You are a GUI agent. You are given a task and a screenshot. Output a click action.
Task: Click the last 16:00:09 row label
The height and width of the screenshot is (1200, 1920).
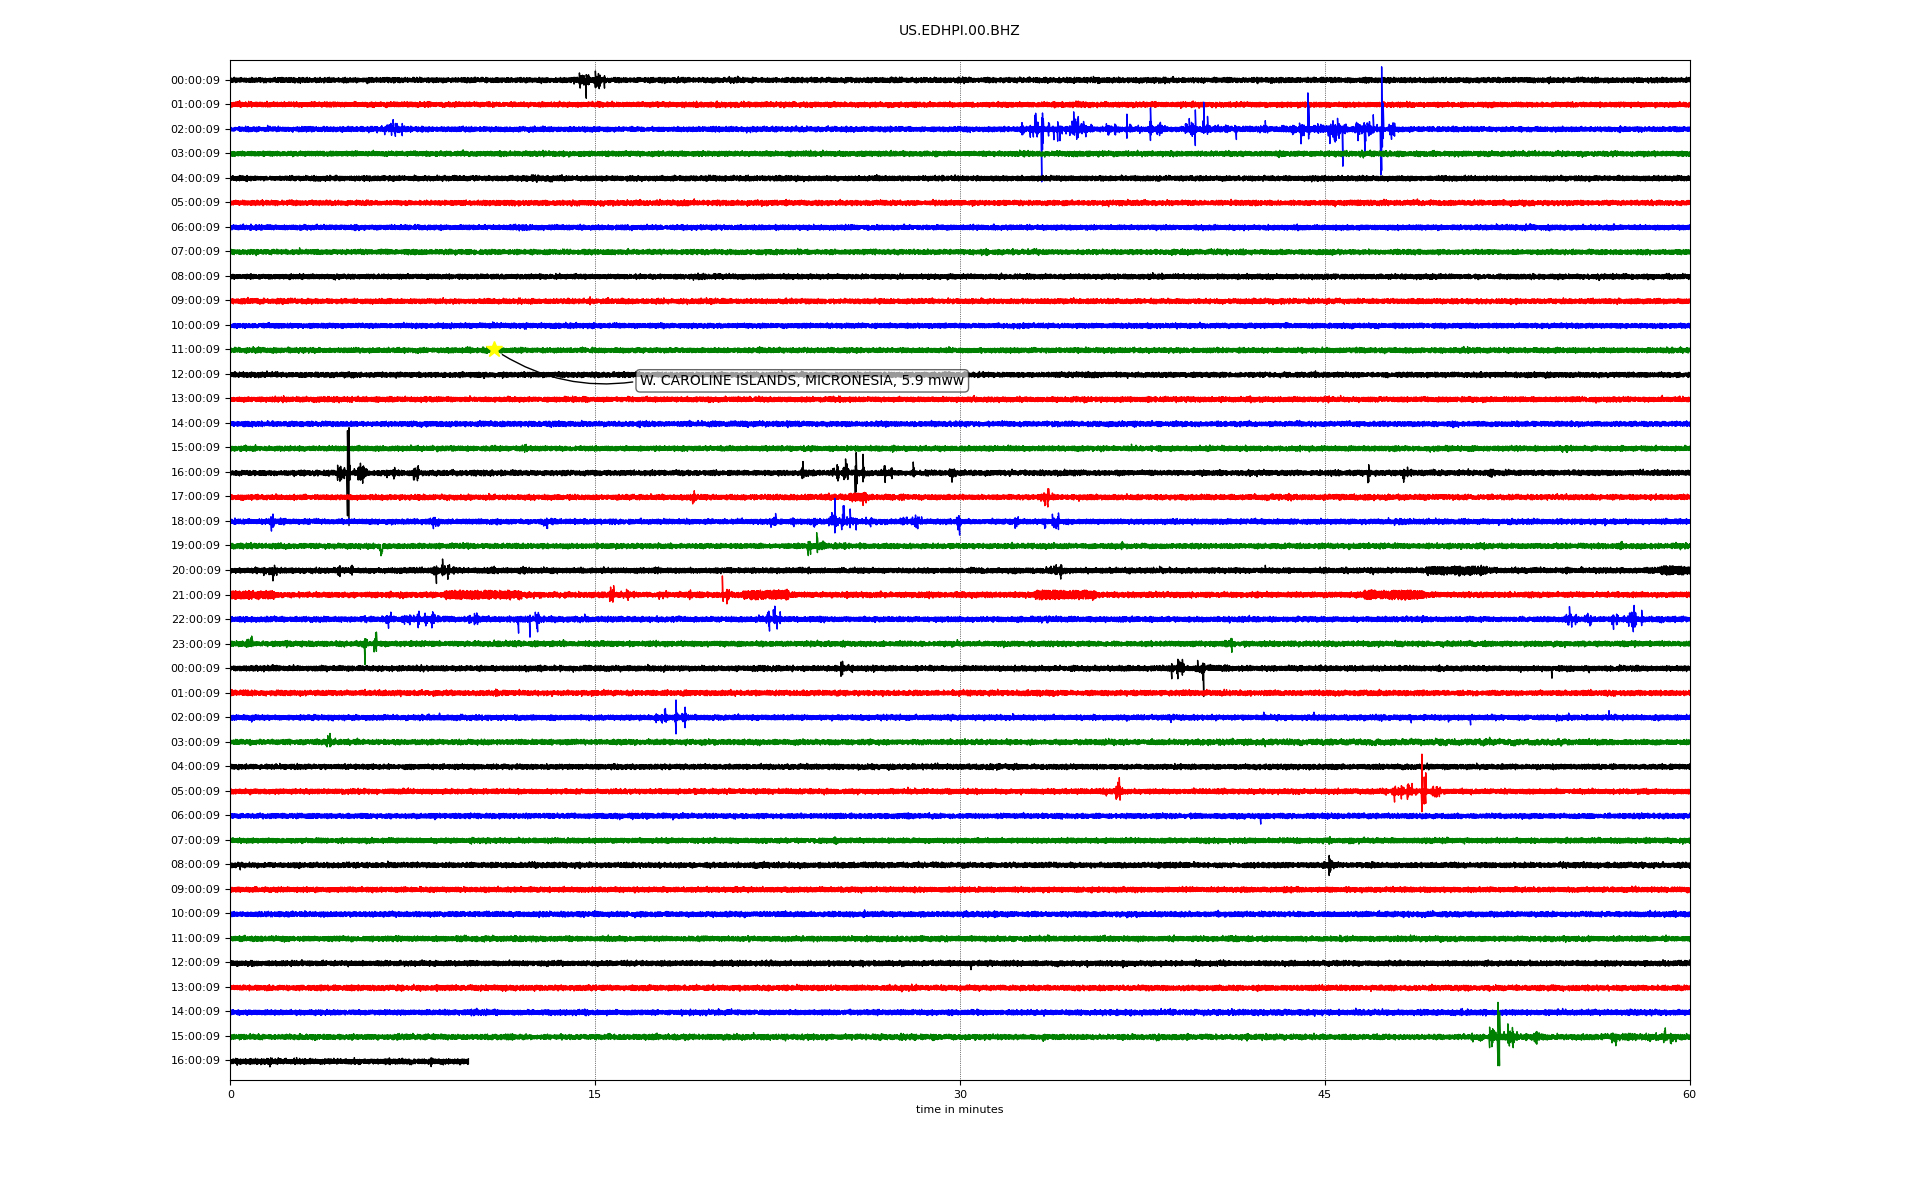195,1061
